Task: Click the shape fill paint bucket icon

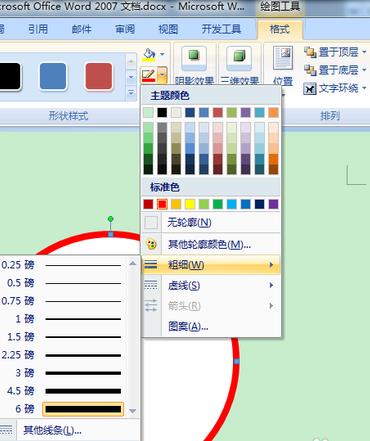Action: click(x=149, y=54)
